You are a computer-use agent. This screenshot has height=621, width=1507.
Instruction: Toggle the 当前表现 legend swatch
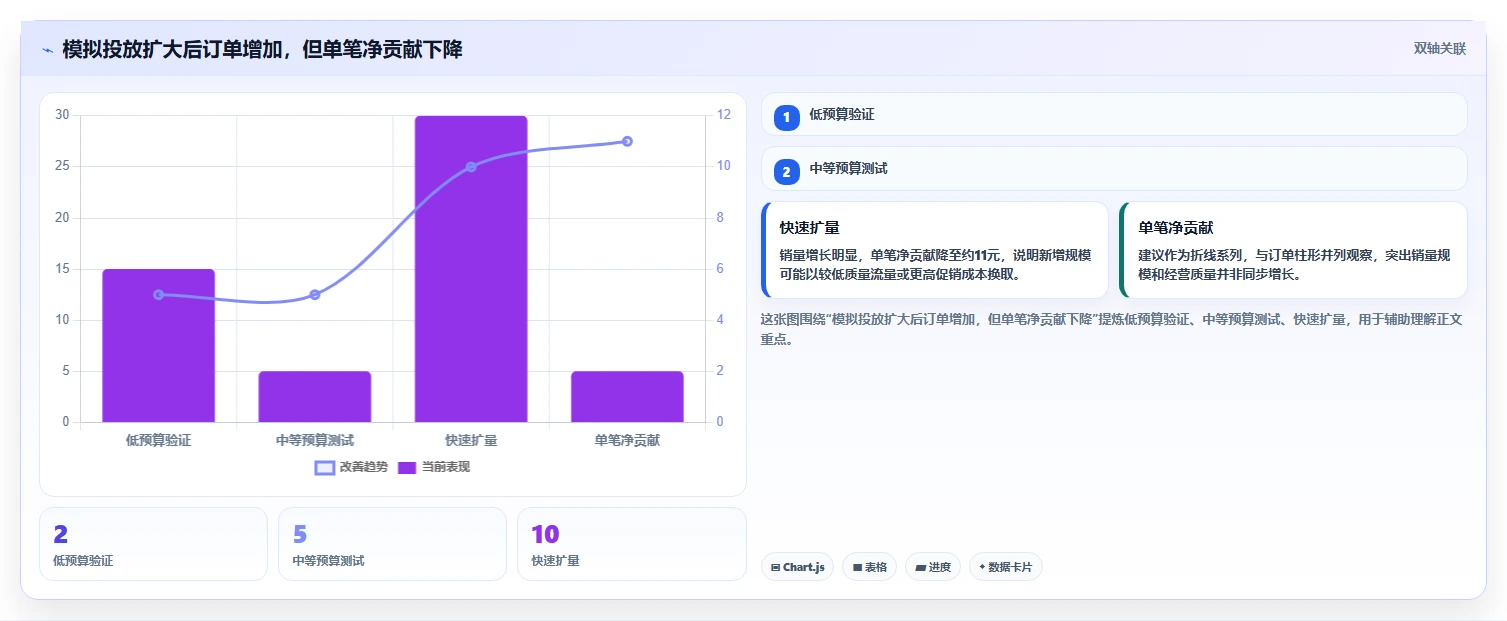click(407, 467)
